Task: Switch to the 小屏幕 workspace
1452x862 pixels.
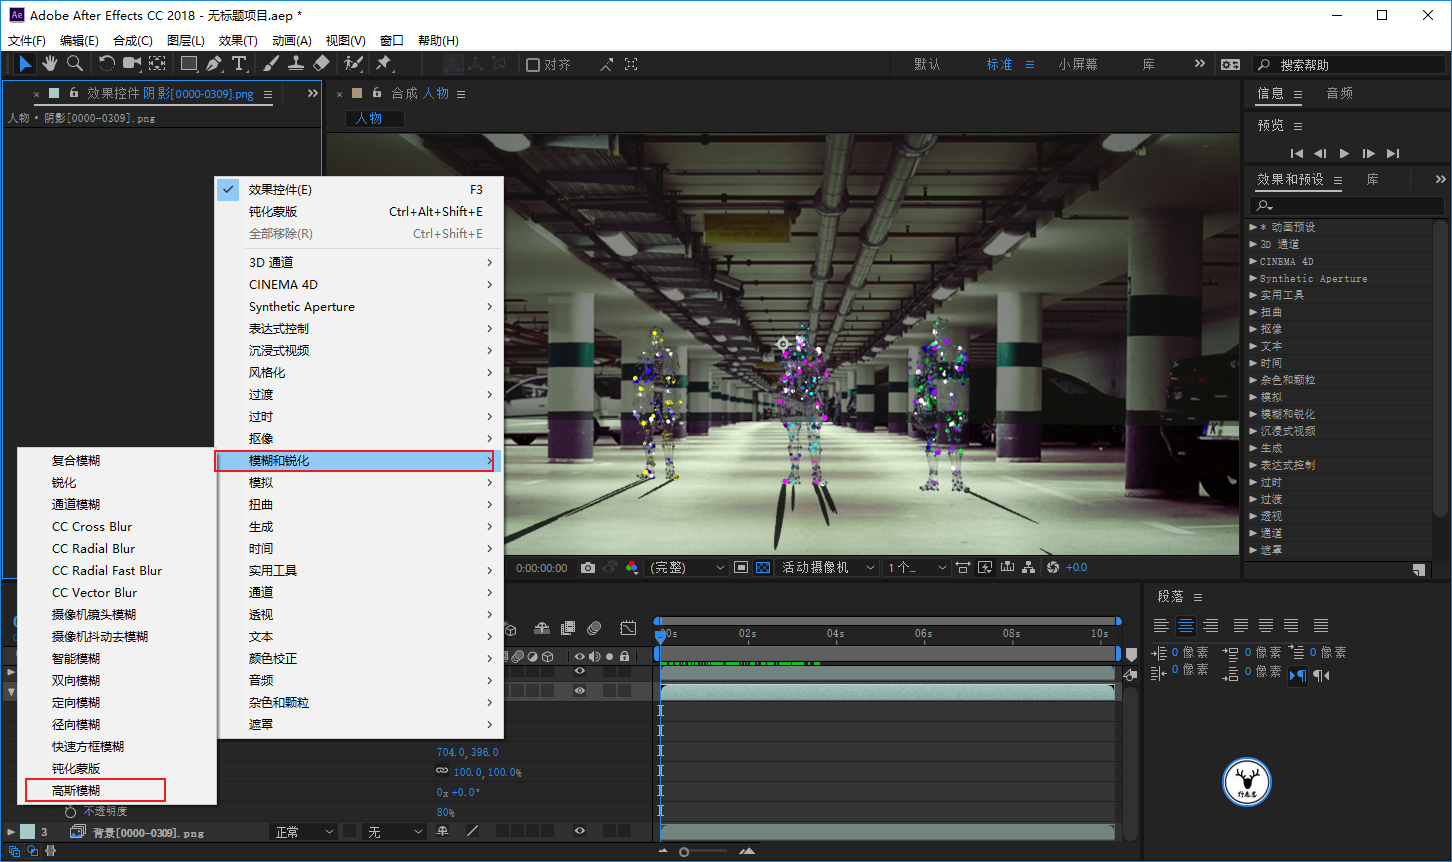Action: (1078, 64)
